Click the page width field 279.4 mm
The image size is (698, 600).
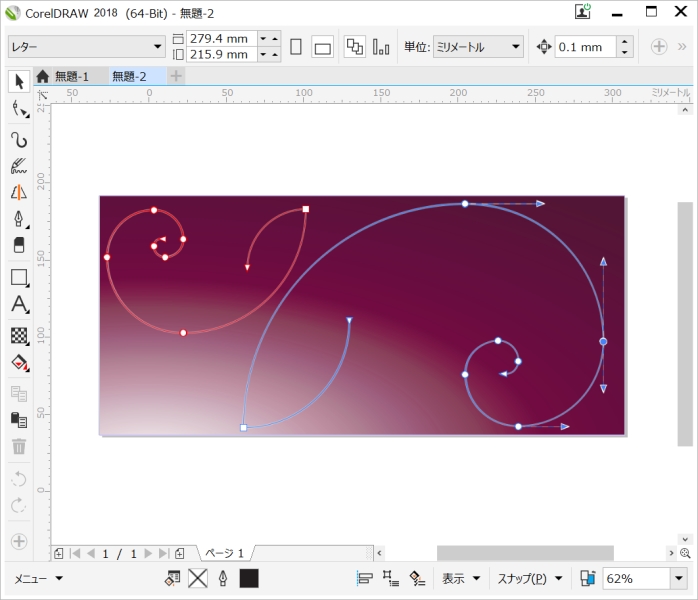pyautogui.click(x=221, y=38)
